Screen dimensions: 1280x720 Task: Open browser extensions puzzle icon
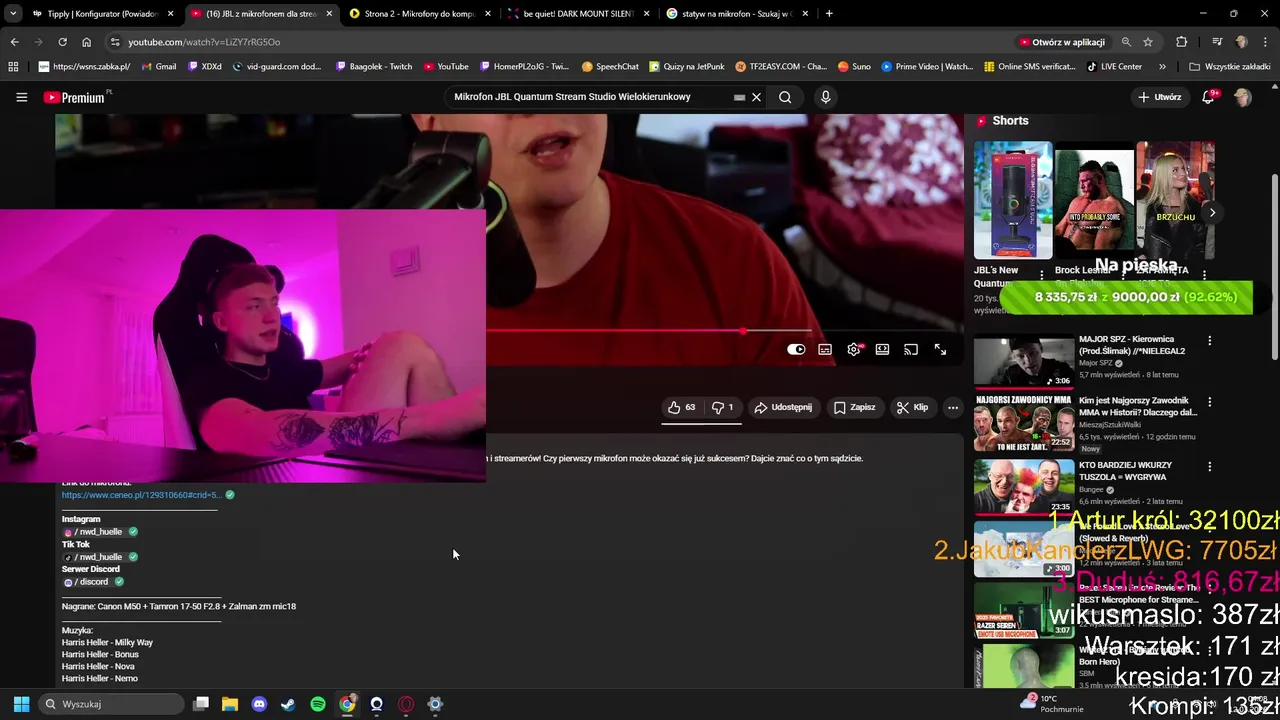click(x=1182, y=42)
